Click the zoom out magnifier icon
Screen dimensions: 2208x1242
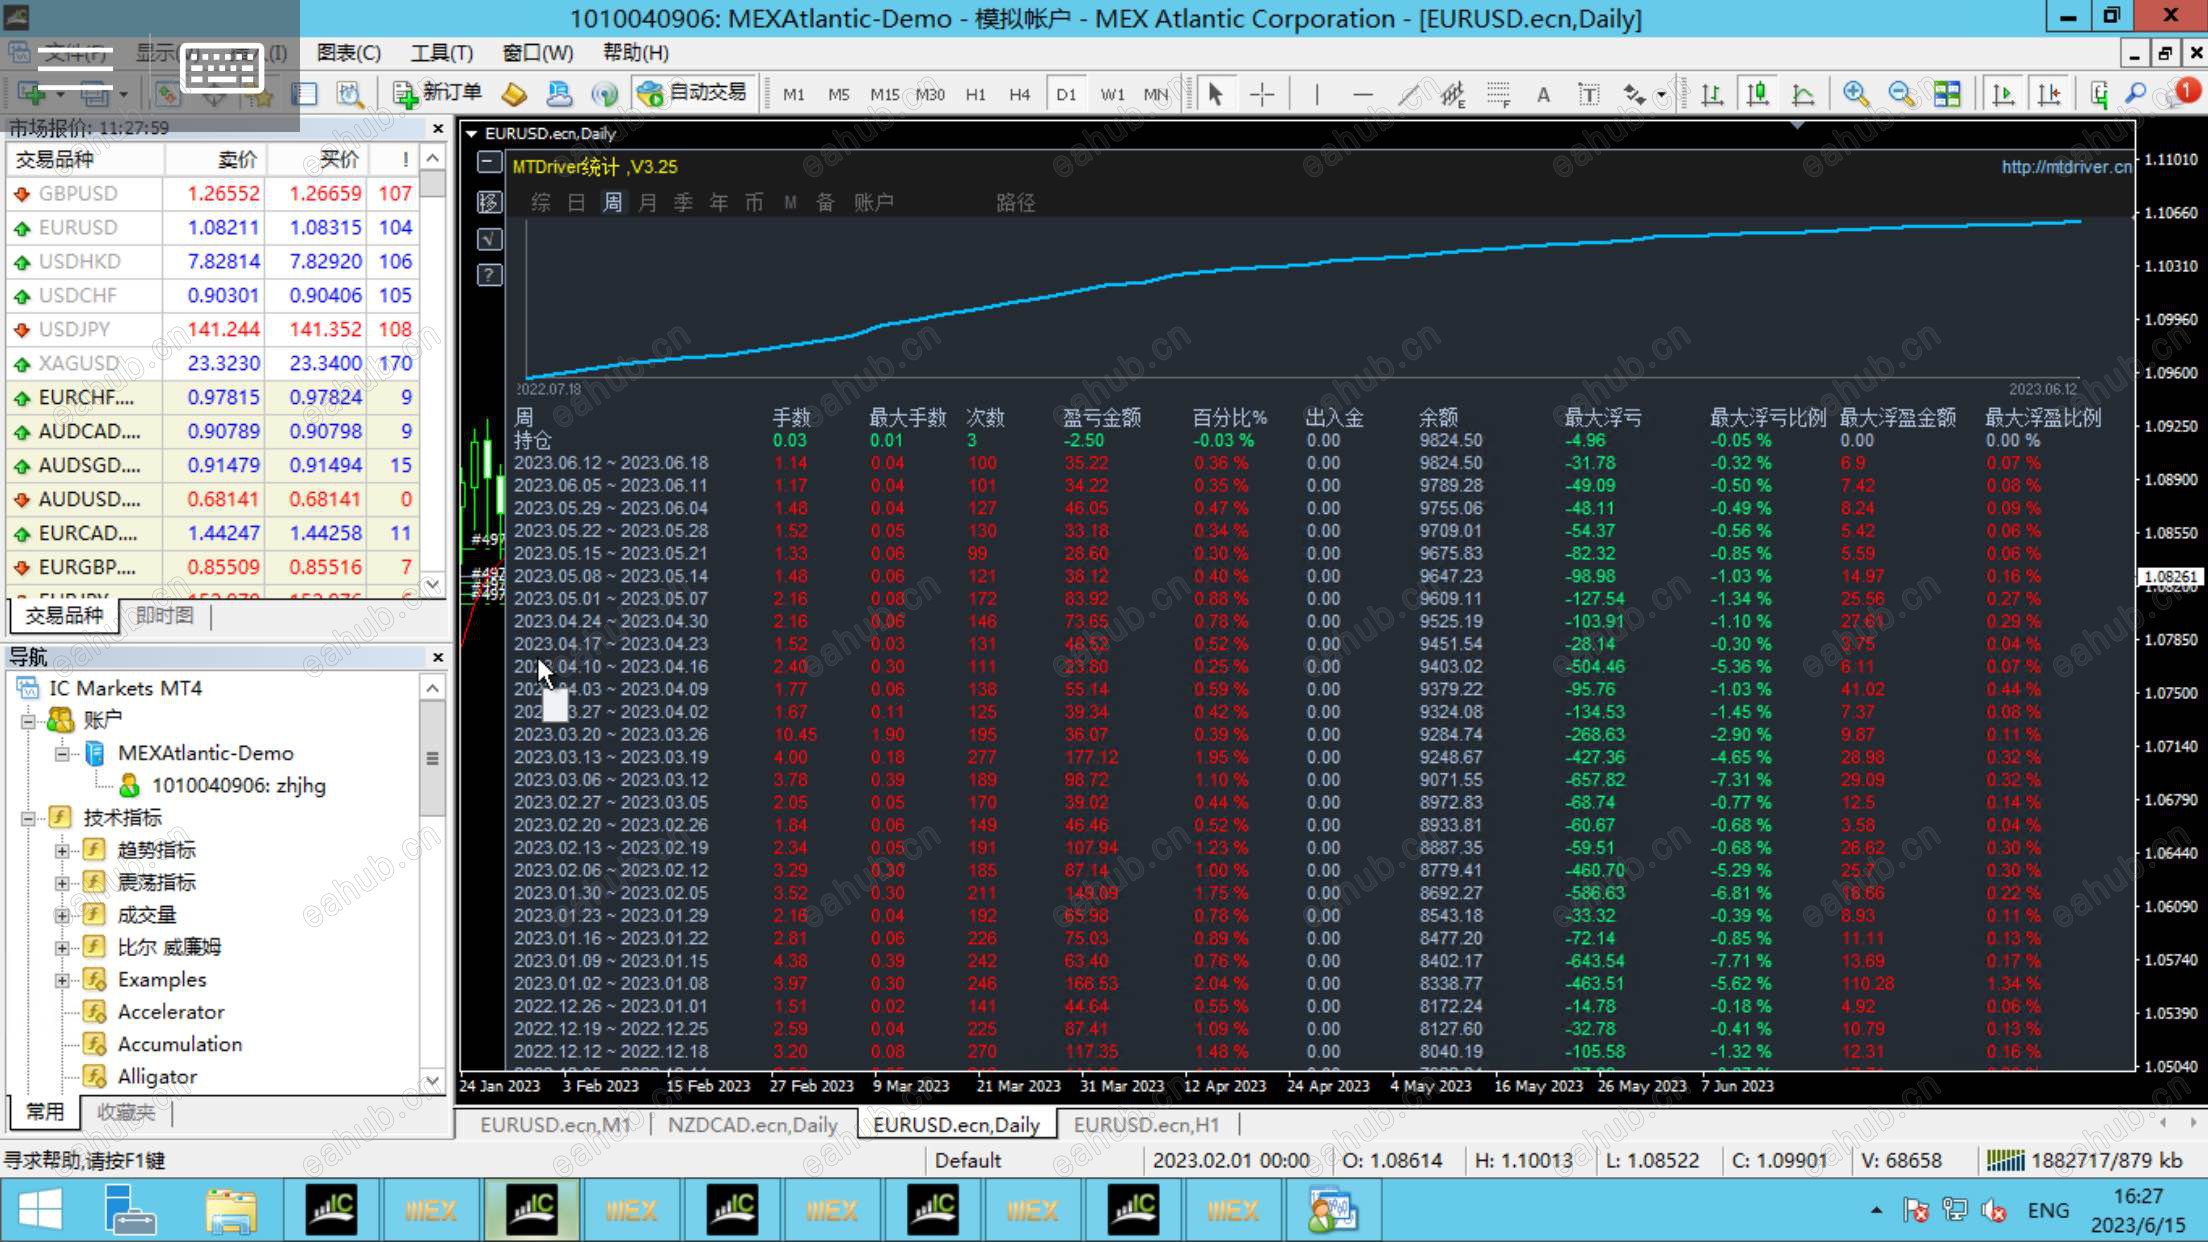click(1901, 94)
